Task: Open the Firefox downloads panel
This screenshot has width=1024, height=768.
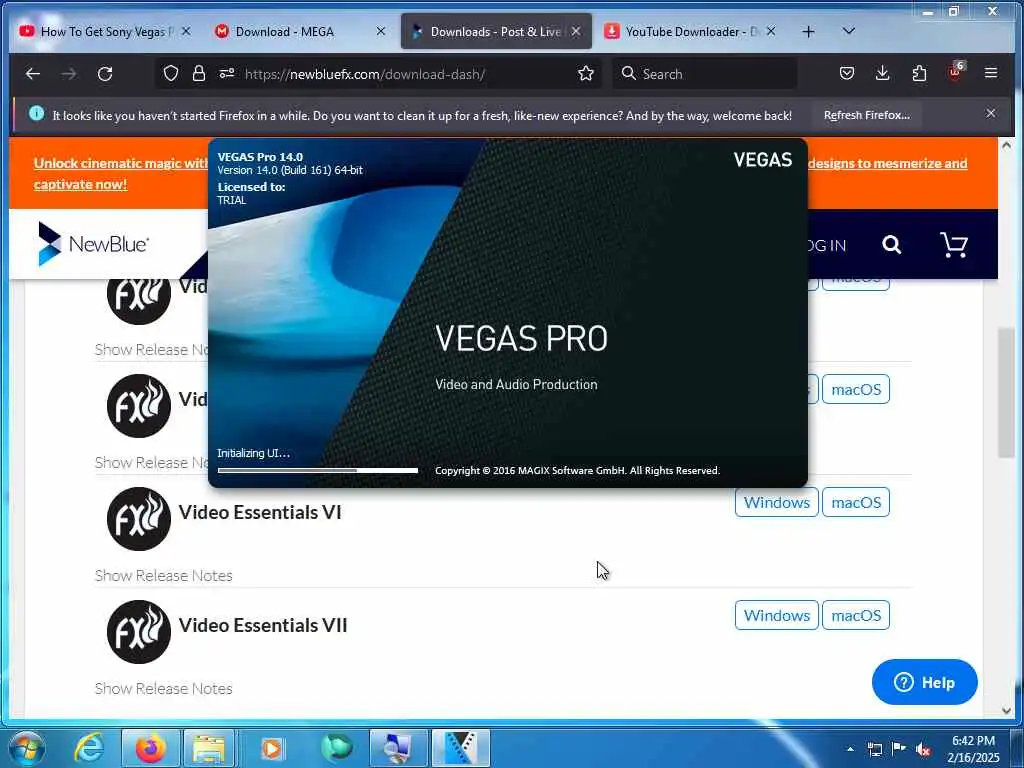Action: [x=882, y=73]
